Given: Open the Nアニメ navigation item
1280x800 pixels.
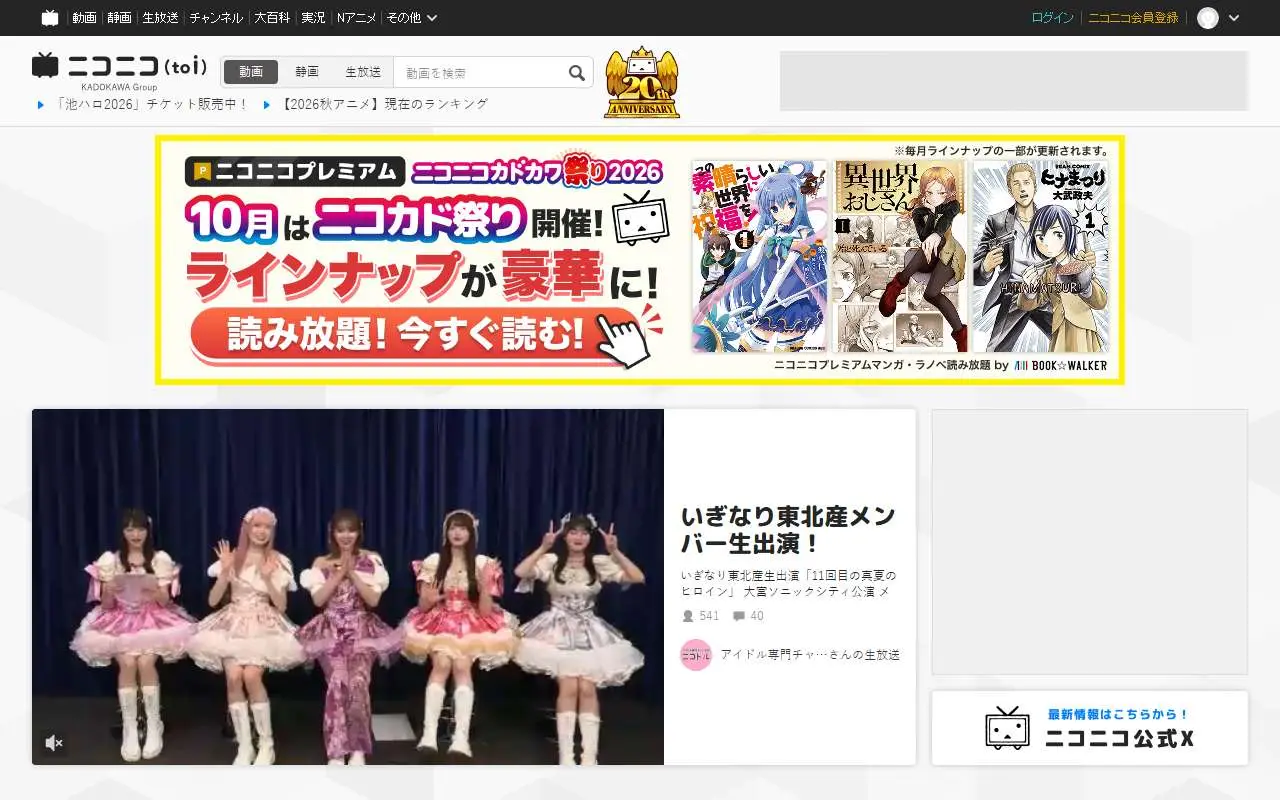Looking at the screenshot, I should click(x=356, y=18).
